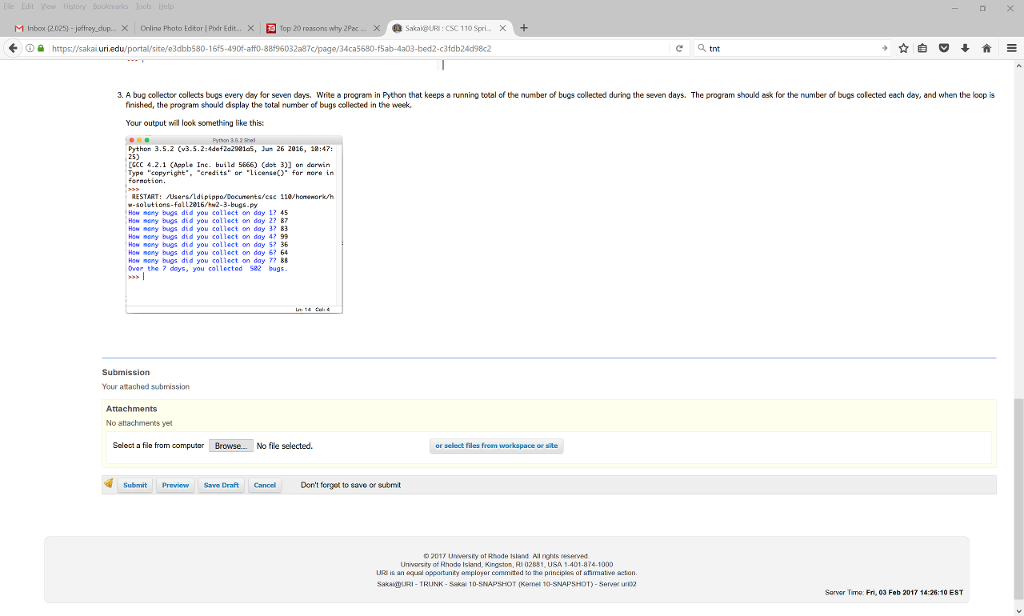Open the Bookmarks menu

point(110,6)
